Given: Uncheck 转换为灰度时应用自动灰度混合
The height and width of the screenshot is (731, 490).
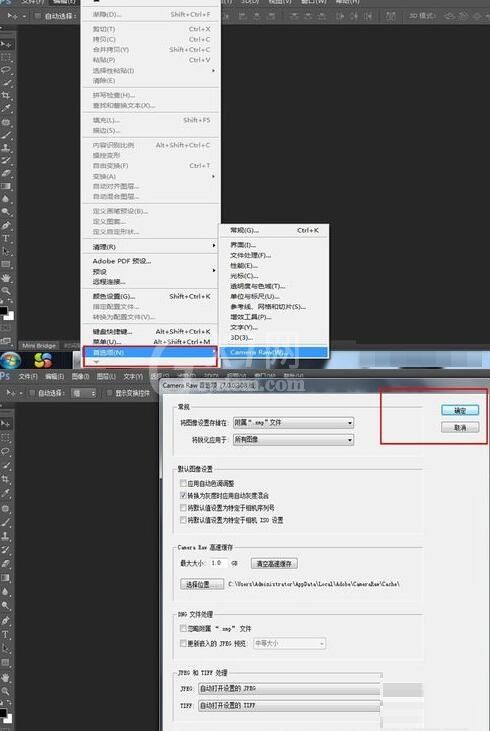Looking at the screenshot, I should pyautogui.click(x=183, y=495).
